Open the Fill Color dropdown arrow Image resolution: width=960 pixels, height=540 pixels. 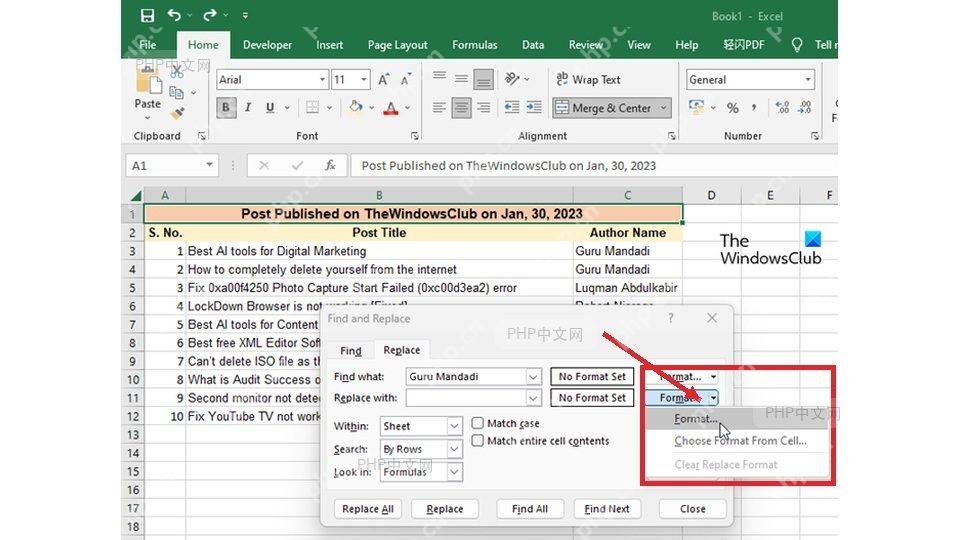(372, 108)
